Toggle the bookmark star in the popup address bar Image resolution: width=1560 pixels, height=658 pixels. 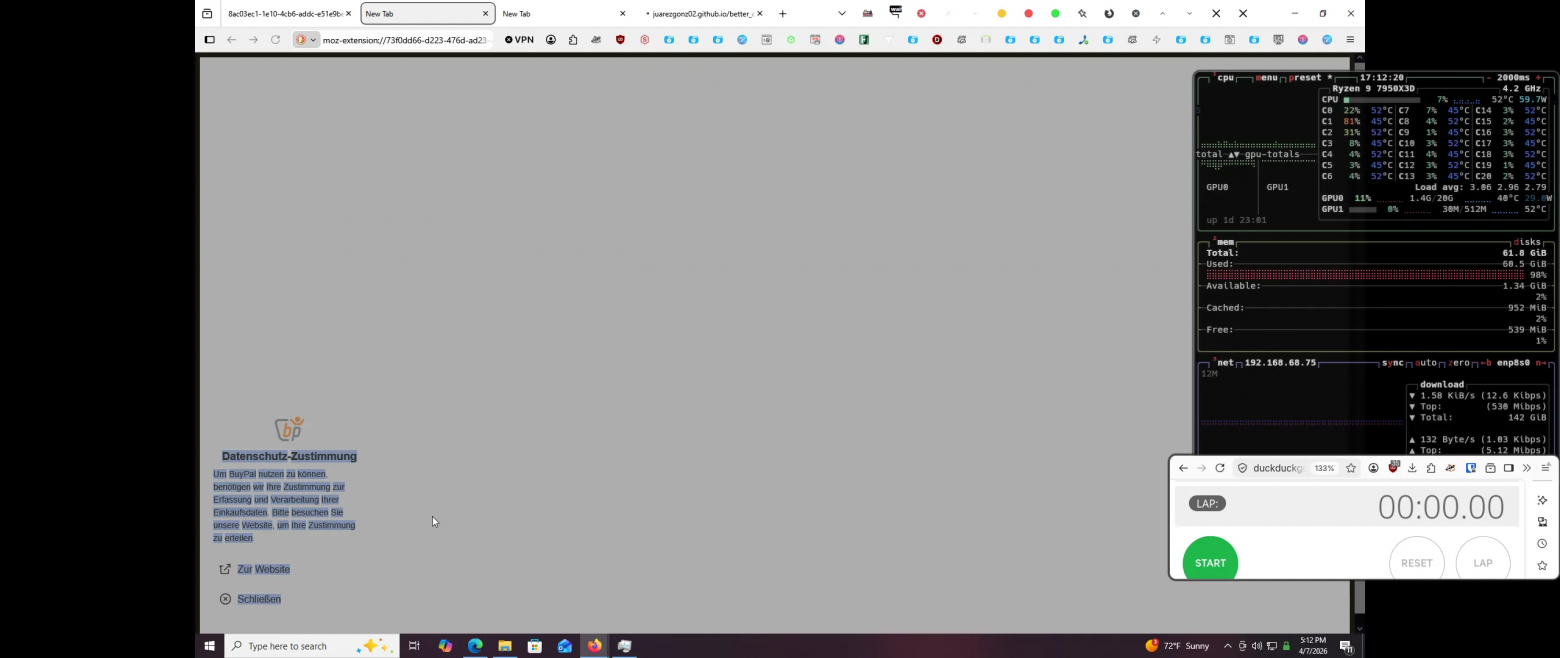click(1351, 468)
